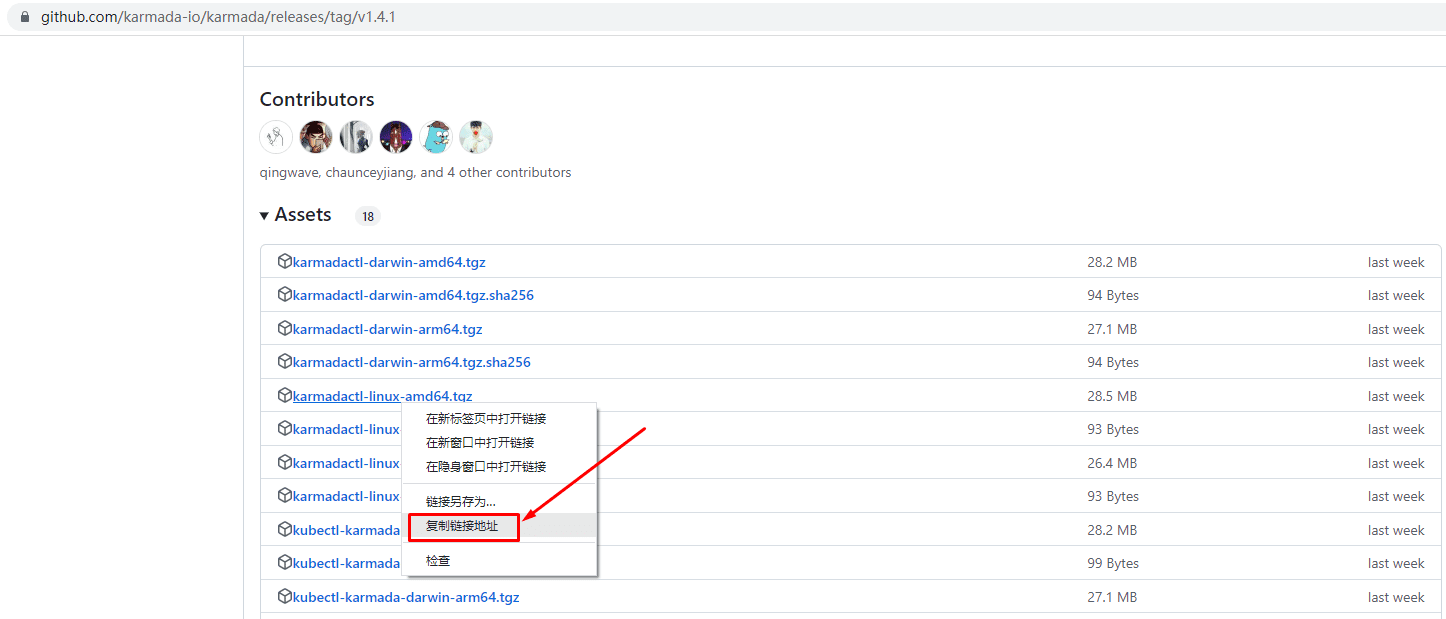The width and height of the screenshot is (1446, 619).
Task: Open second contributor avatar
Action: (x=316, y=137)
